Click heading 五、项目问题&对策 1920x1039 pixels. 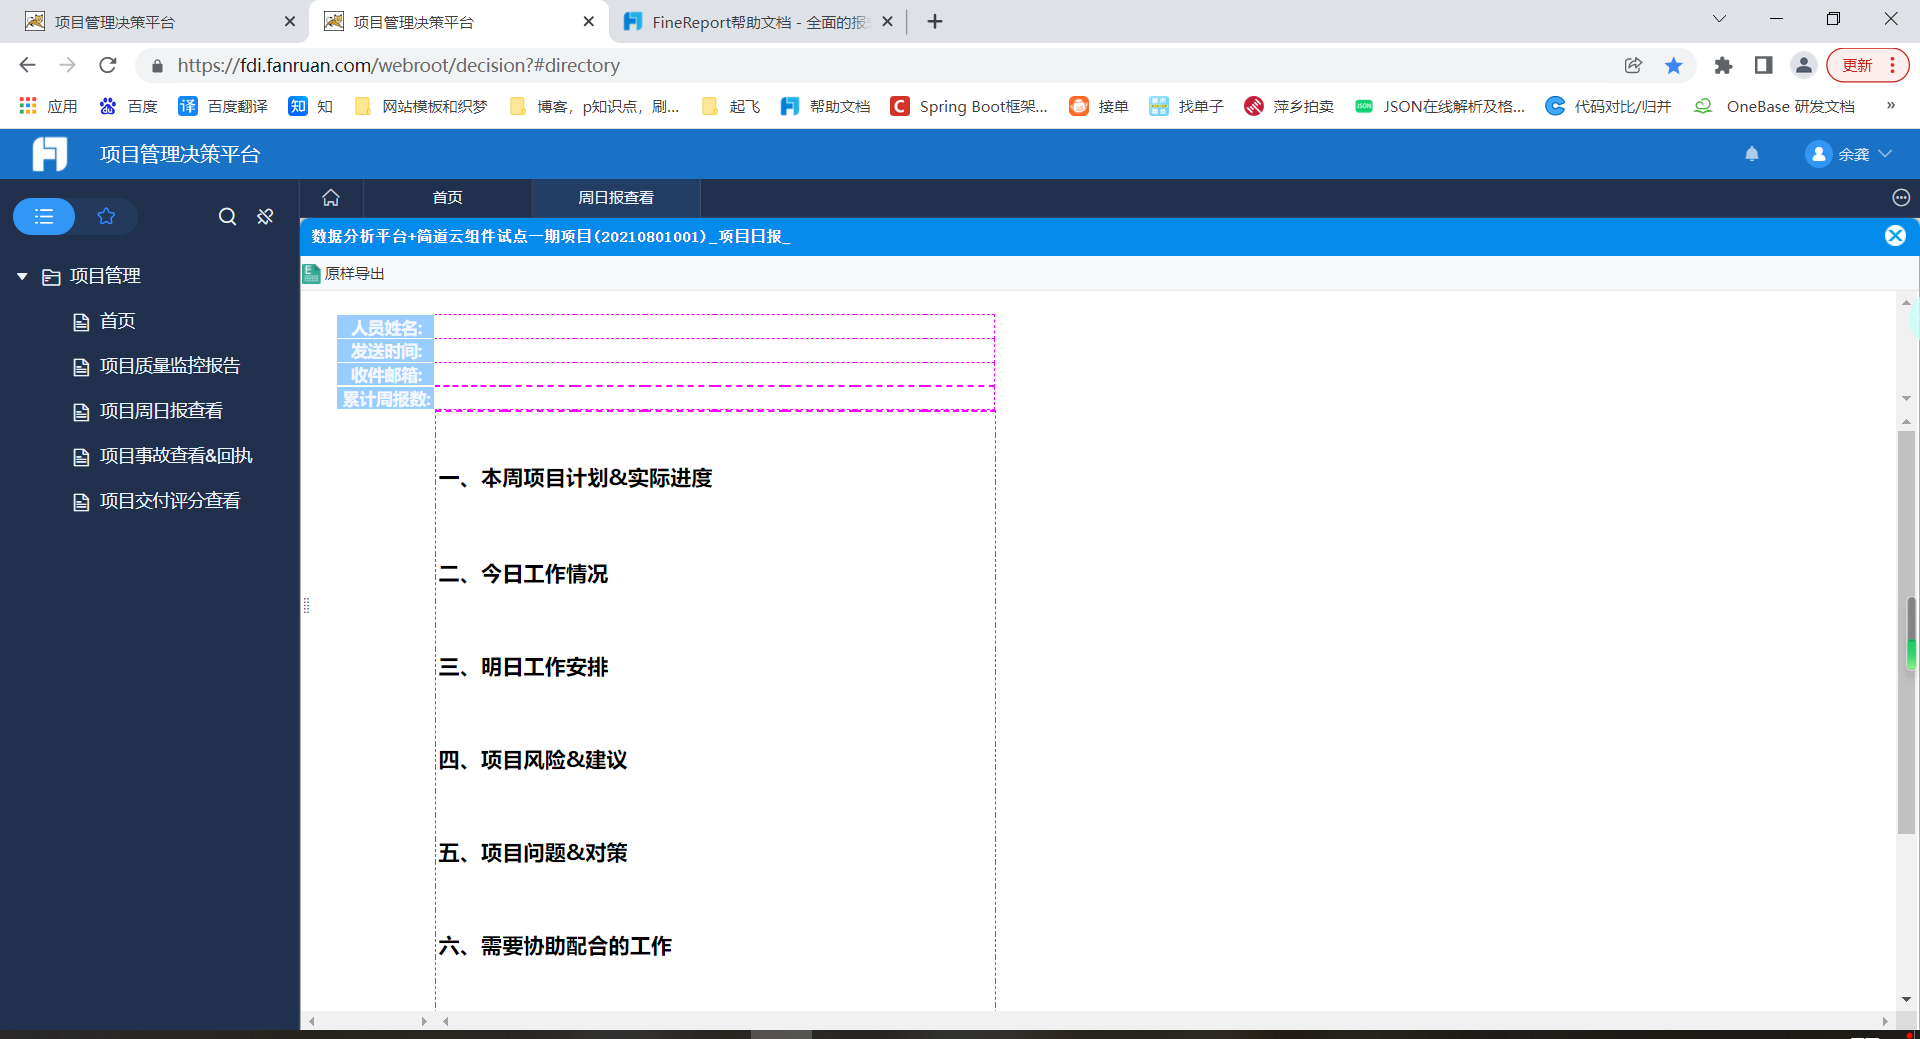[533, 853]
